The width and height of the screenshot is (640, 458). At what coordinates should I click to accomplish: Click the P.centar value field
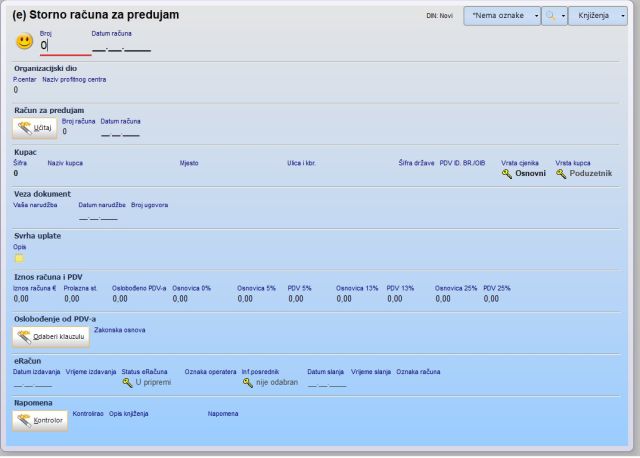pos(17,90)
